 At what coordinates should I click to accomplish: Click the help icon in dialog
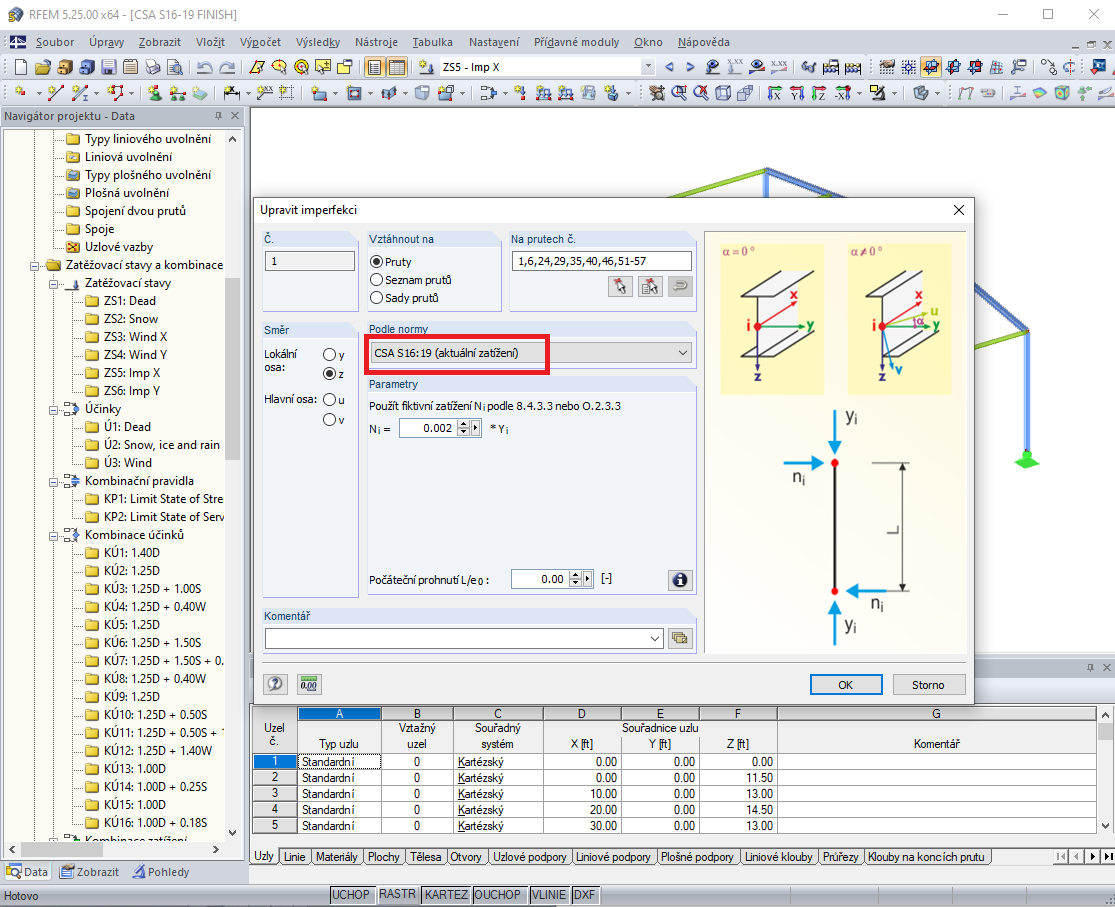pyautogui.click(x=275, y=684)
